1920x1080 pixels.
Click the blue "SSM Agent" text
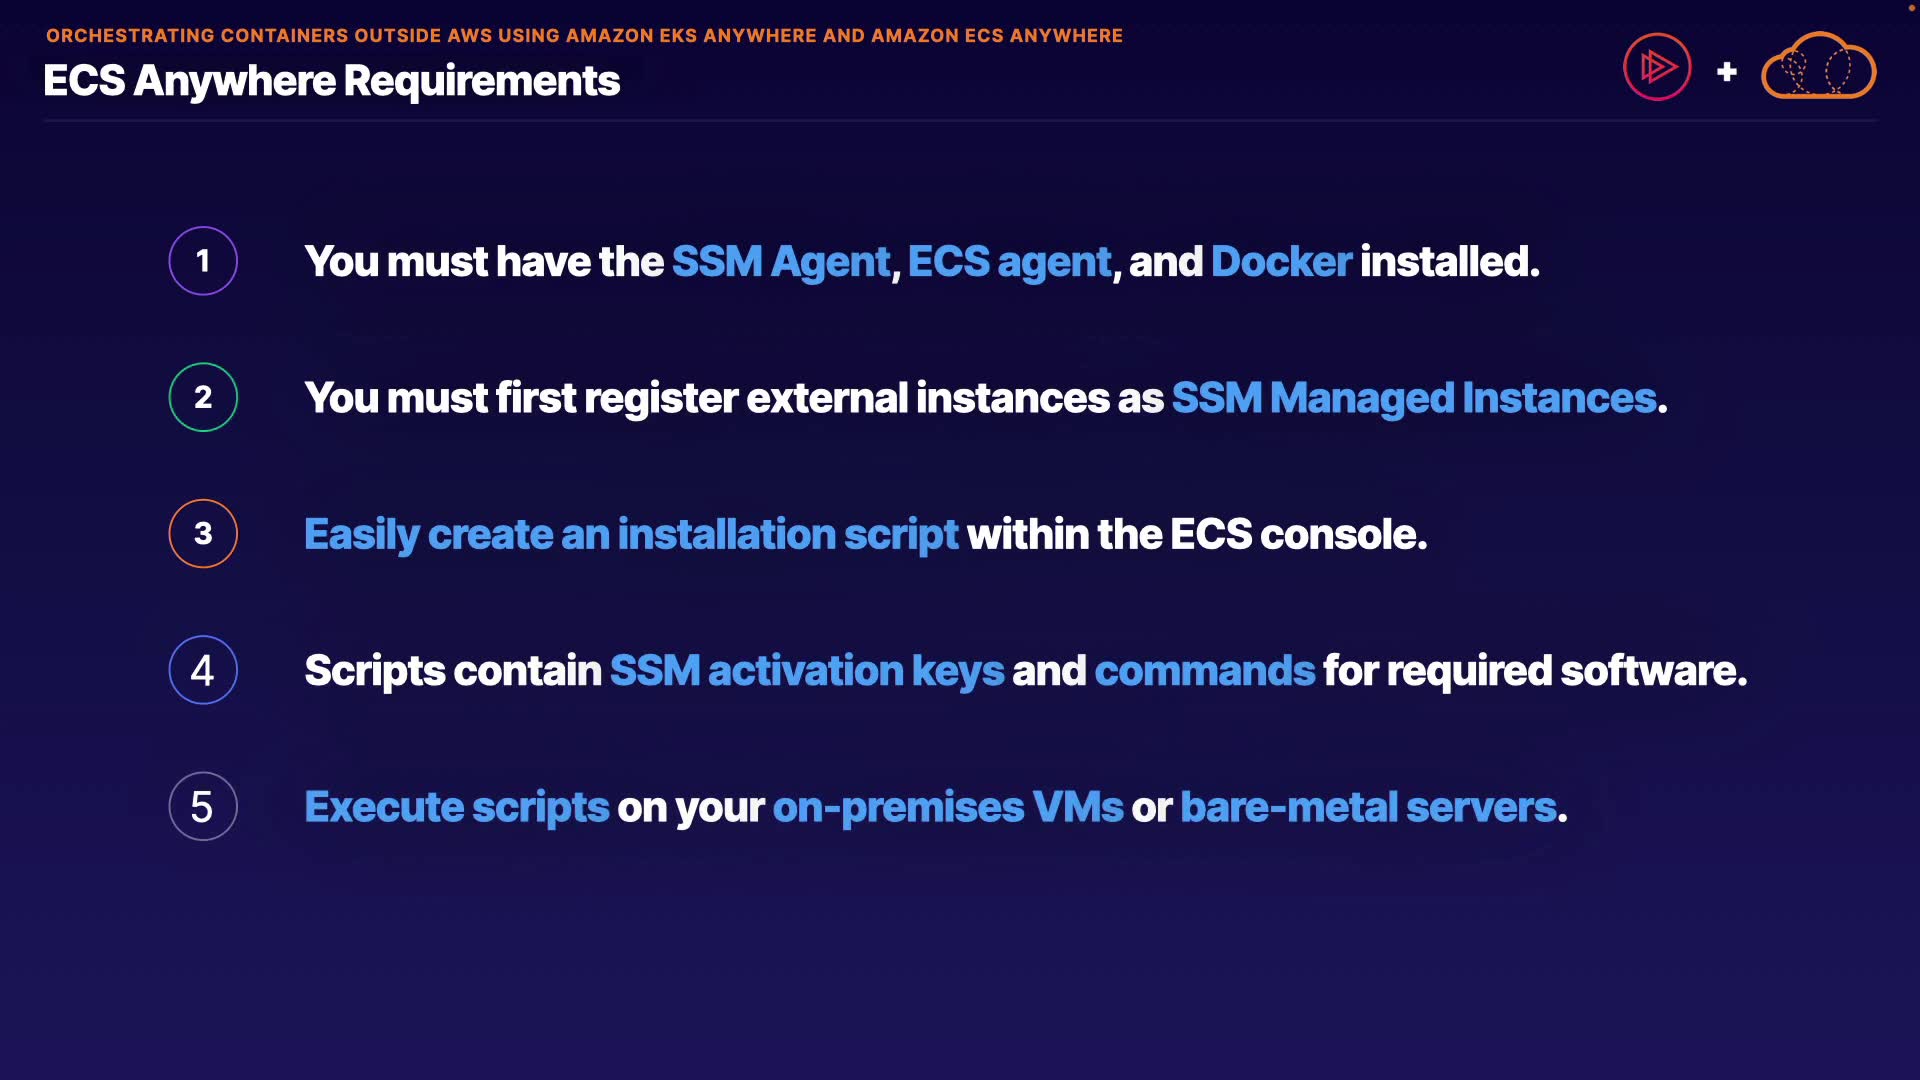pyautogui.click(x=780, y=262)
